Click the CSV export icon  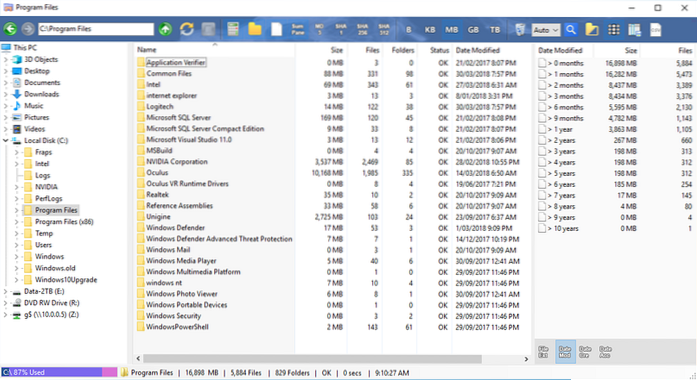point(656,30)
